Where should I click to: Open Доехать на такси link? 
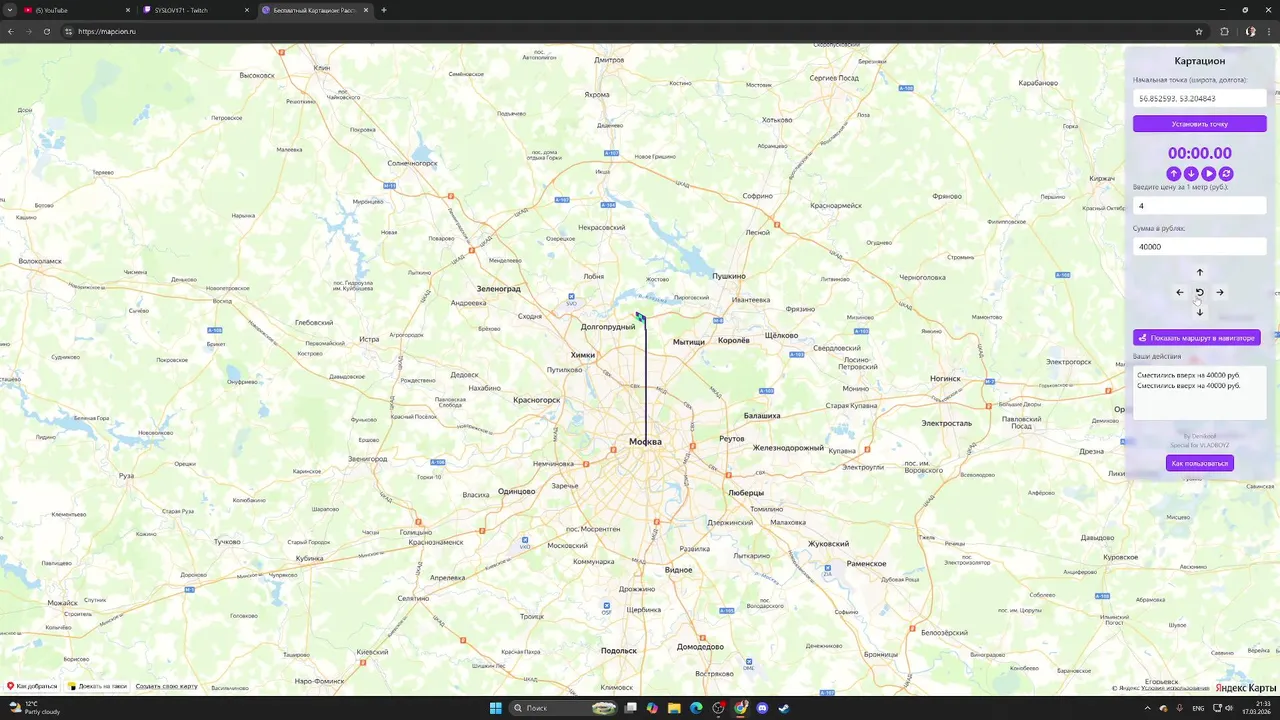coord(97,686)
